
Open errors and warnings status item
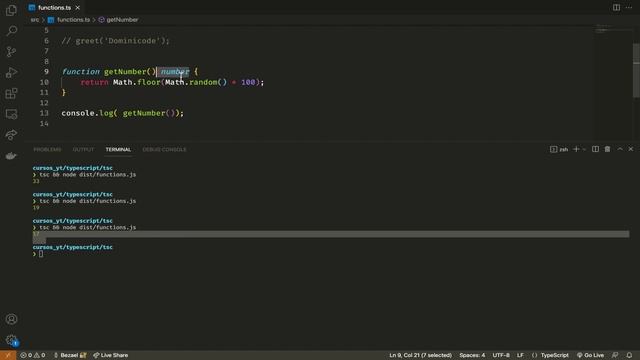pos(33,355)
